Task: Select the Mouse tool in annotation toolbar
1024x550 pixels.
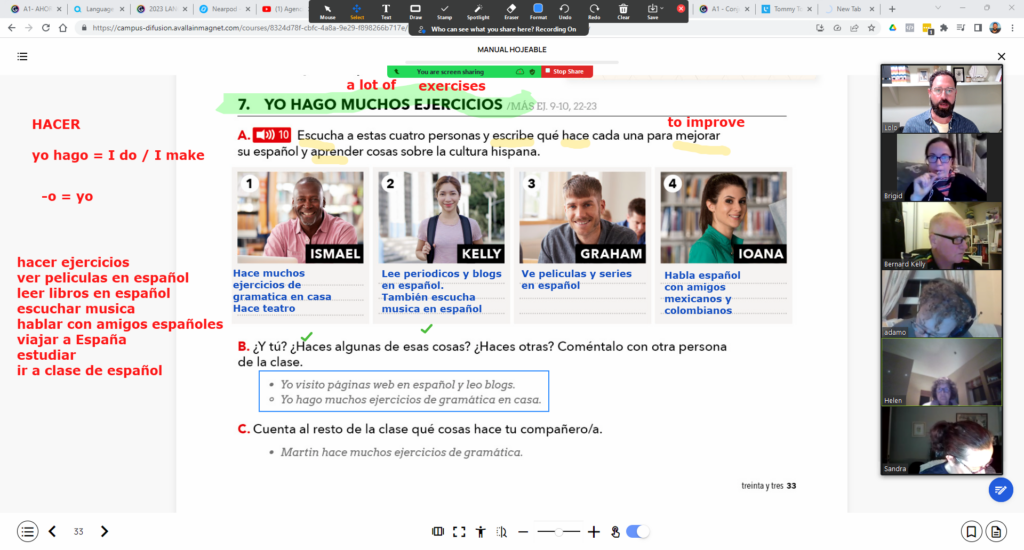Action: 327,11
